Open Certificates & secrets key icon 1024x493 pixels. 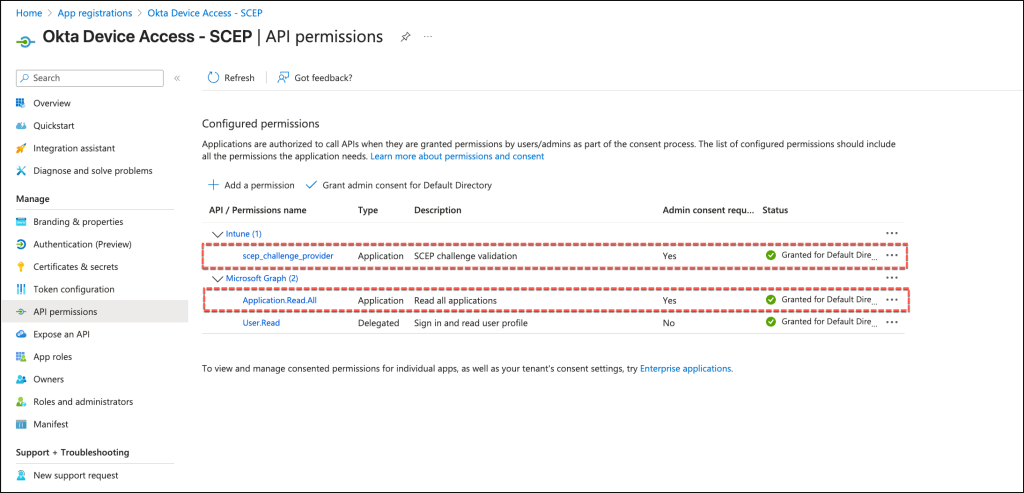[x=22, y=267]
